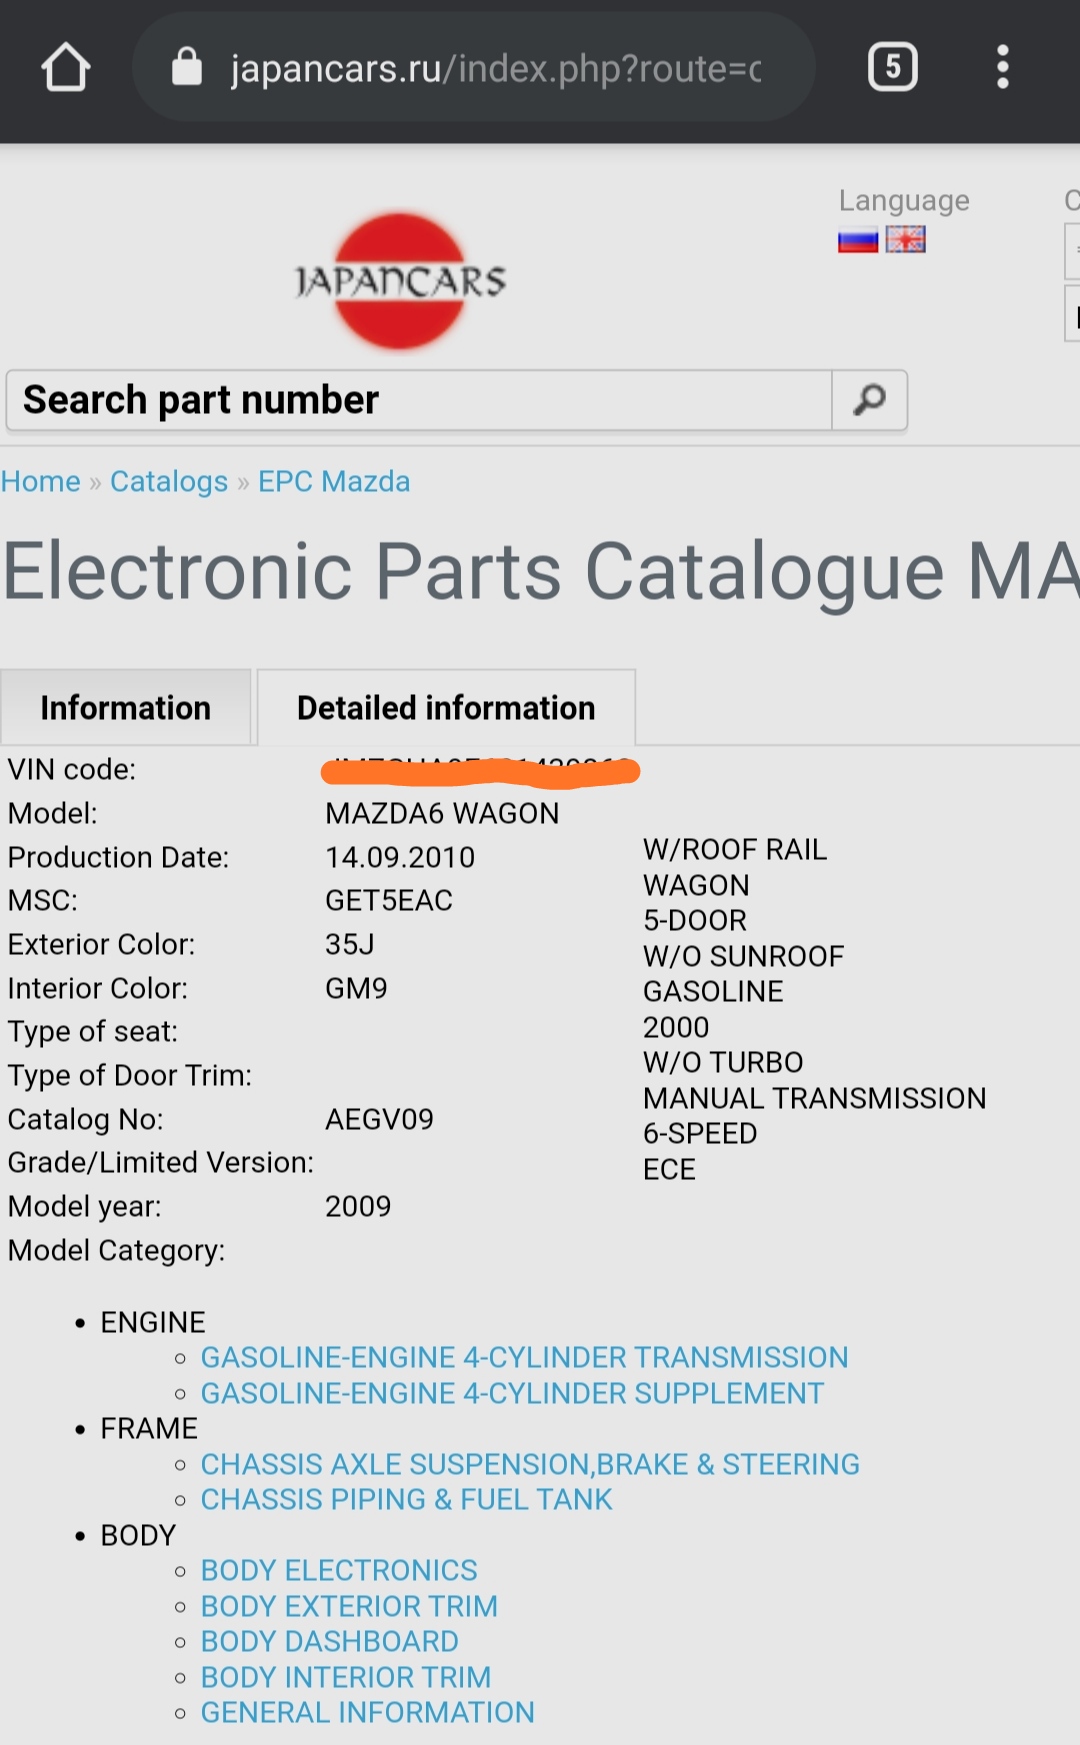Focus the Search part number field
The height and width of the screenshot is (1745, 1080).
[420, 400]
